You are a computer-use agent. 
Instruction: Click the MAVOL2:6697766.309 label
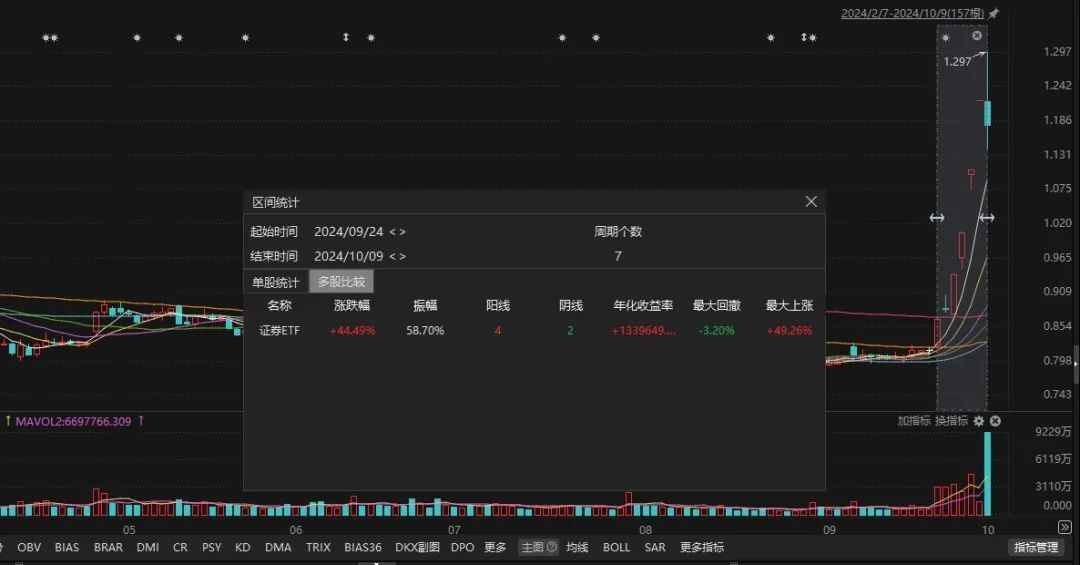coord(73,421)
